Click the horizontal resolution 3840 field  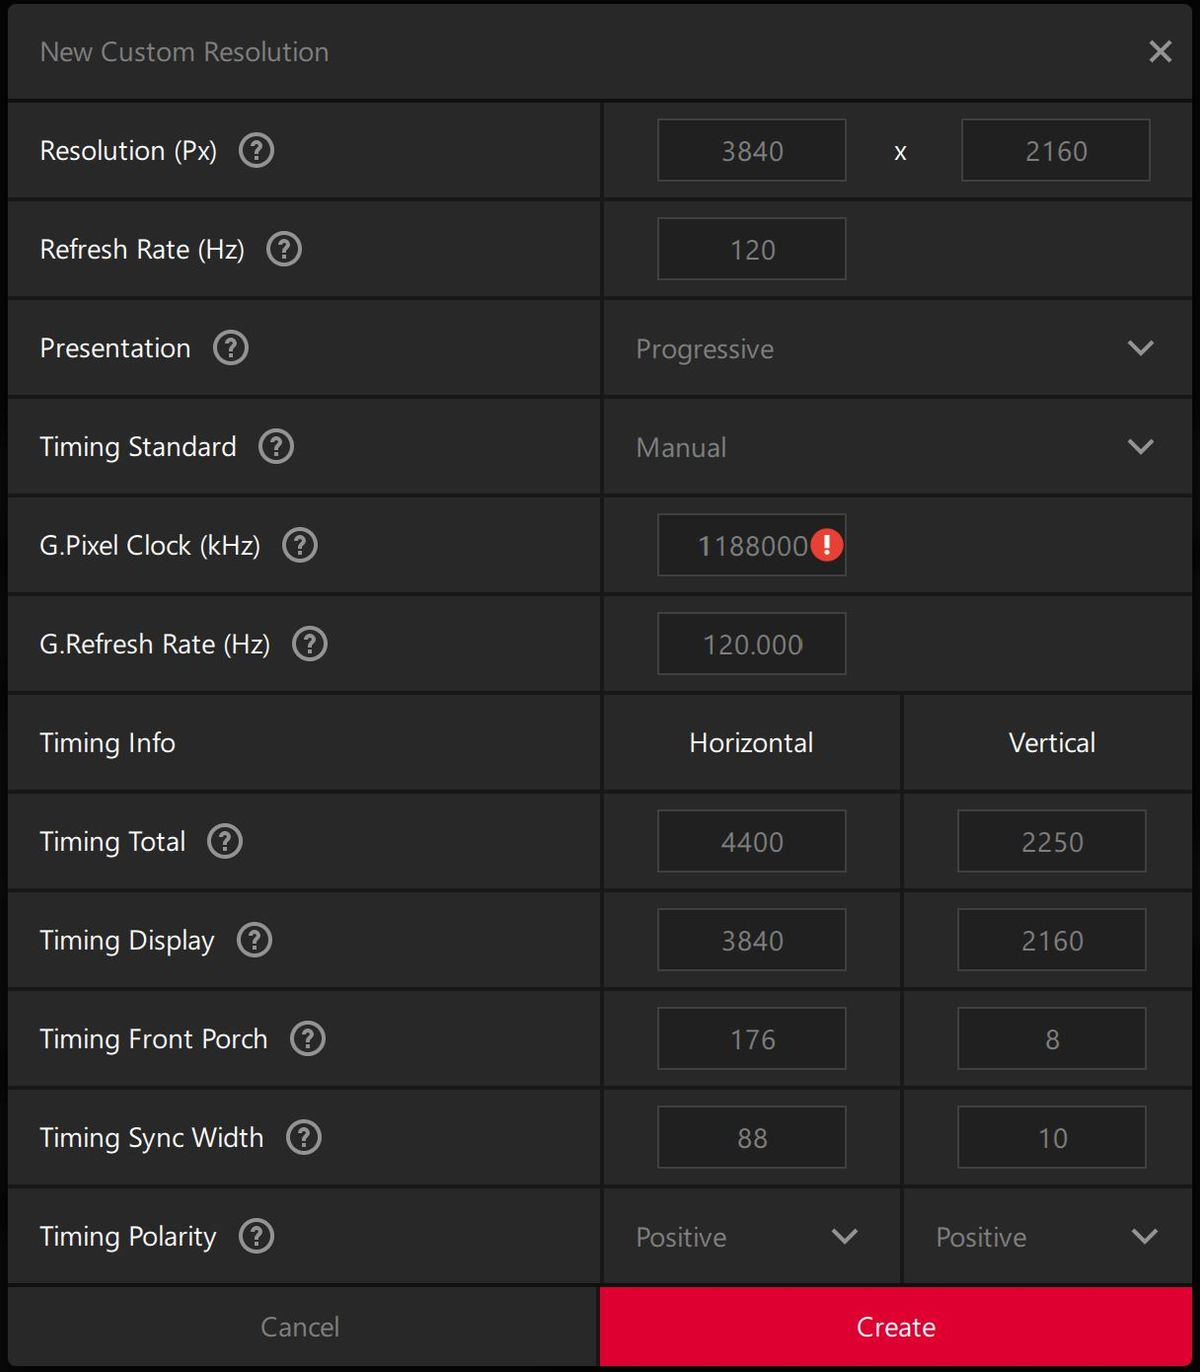click(751, 151)
